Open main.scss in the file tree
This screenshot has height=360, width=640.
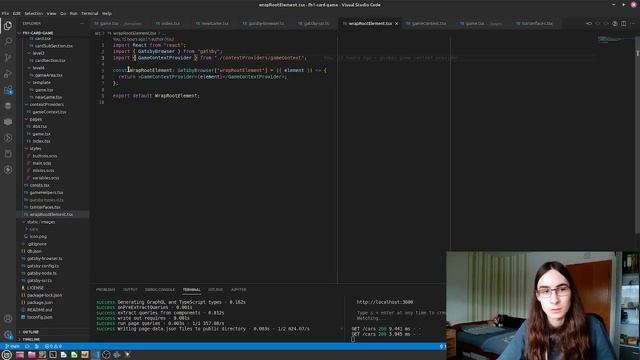42,163
